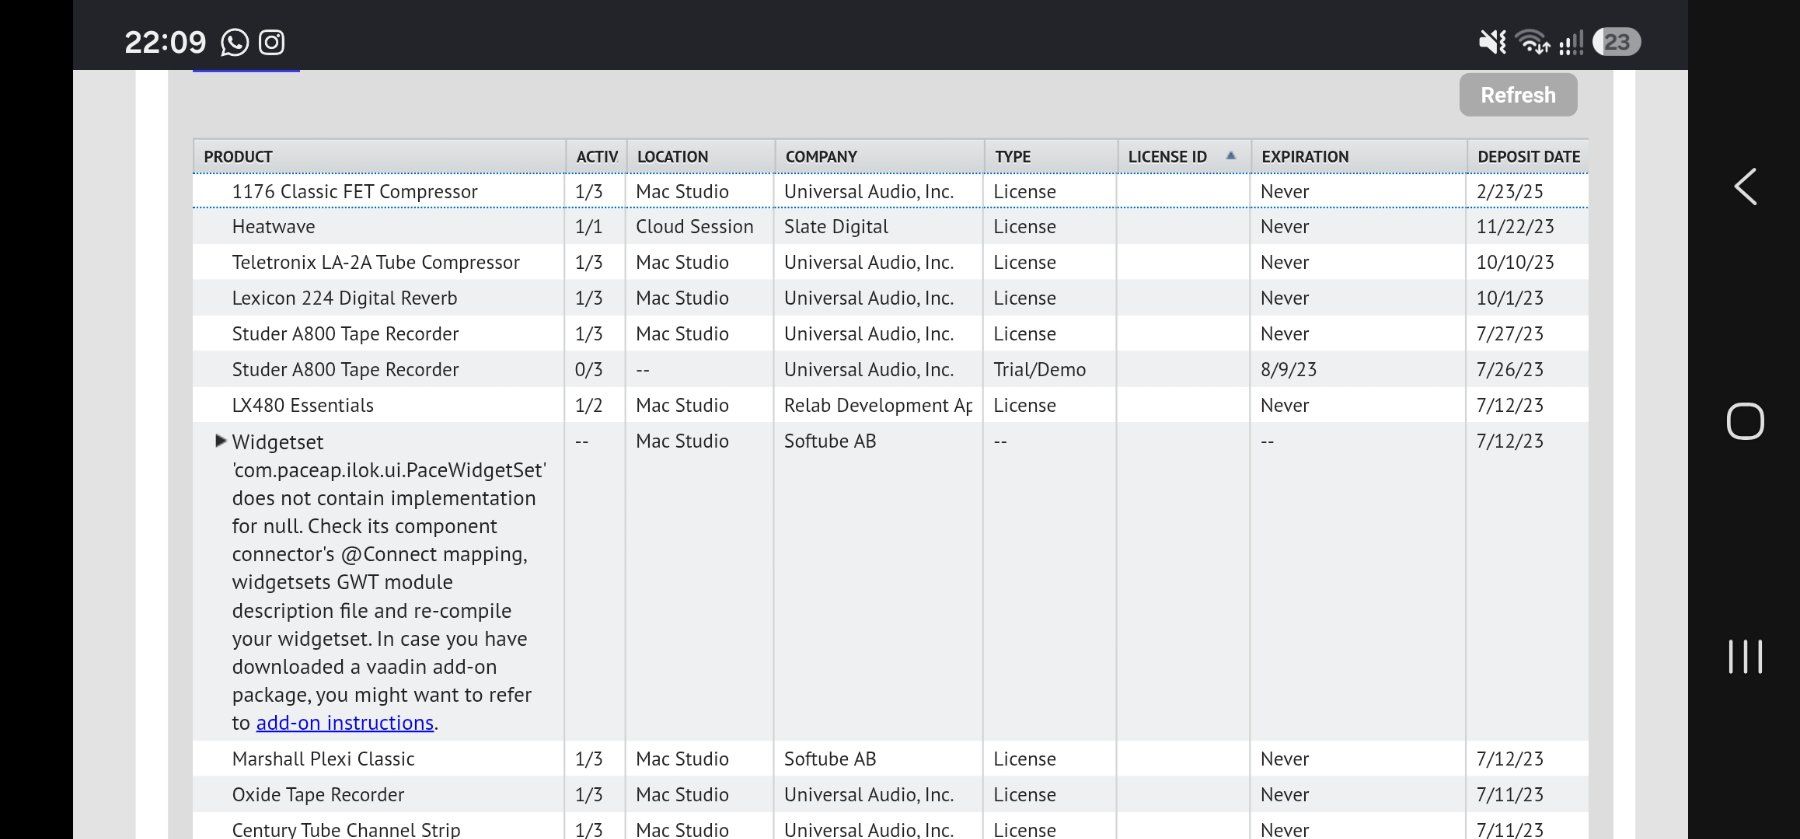Select the Heatwave product row
This screenshot has height=839, width=1800.
pyautogui.click(x=890, y=227)
